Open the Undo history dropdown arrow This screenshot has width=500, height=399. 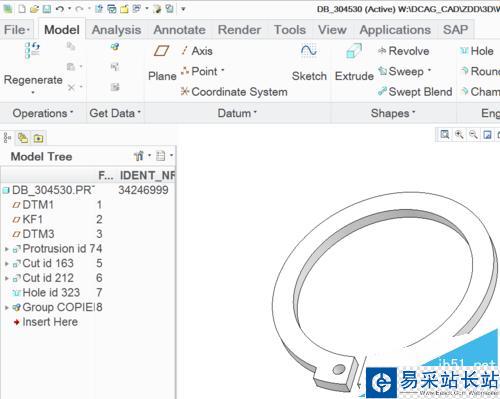tap(69, 9)
